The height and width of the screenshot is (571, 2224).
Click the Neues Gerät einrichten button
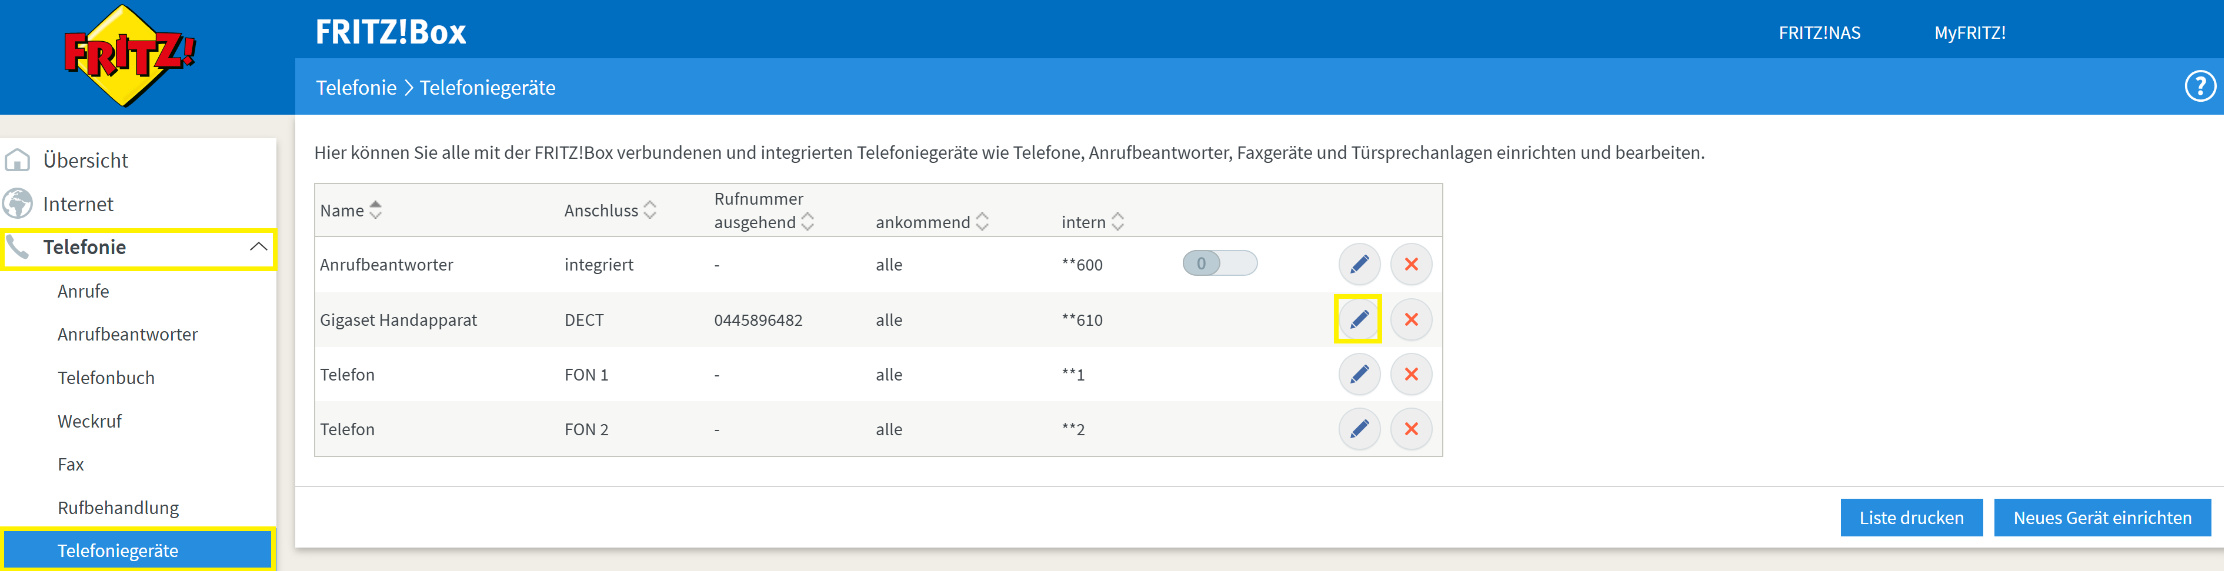2102,518
